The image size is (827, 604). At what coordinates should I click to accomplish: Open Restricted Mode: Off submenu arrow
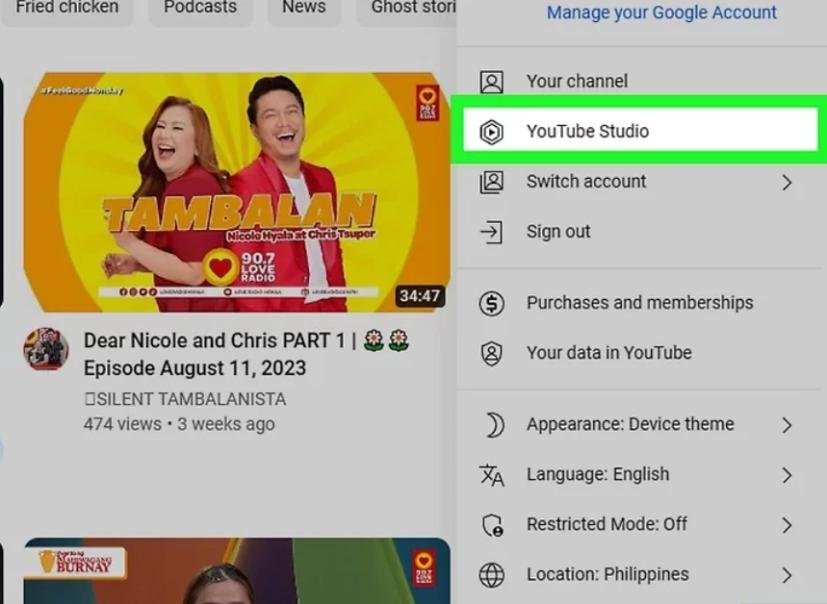(x=787, y=525)
